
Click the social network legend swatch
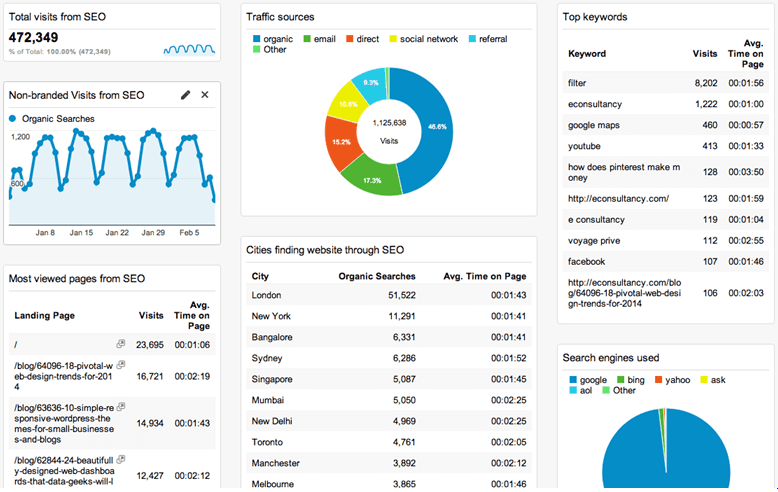click(393, 39)
